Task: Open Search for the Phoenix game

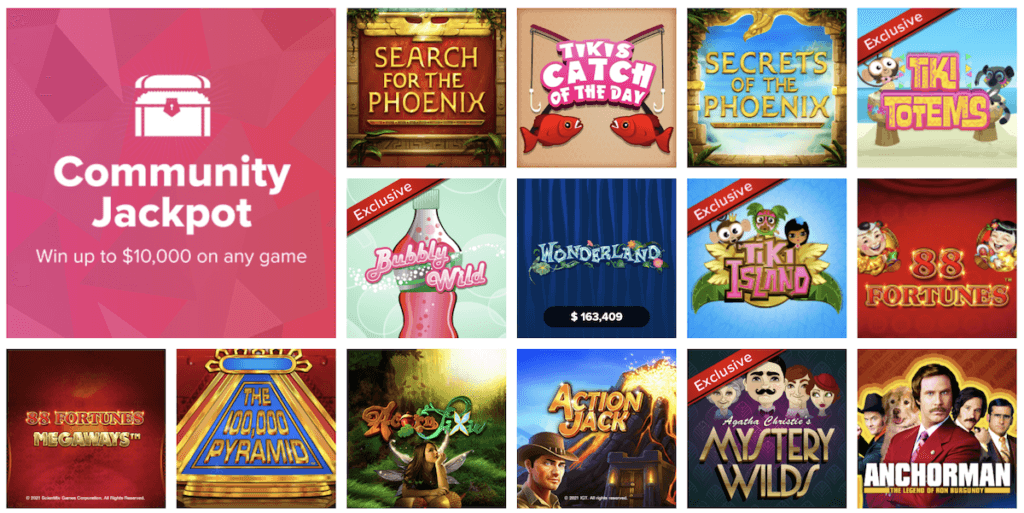Action: [x=426, y=87]
